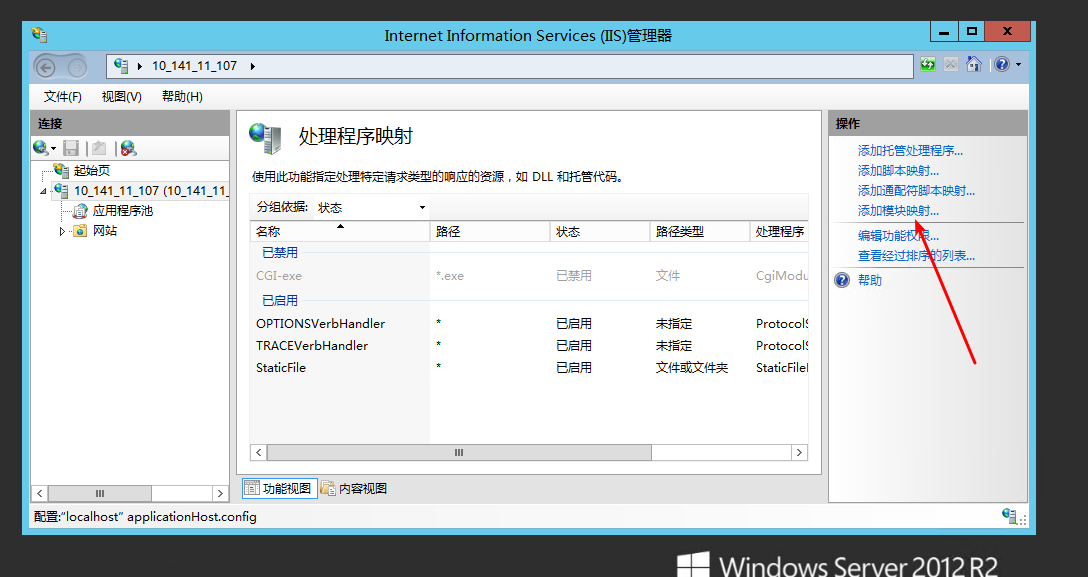
Task: Switch to the 内容视图 tab
Action: (x=354, y=489)
